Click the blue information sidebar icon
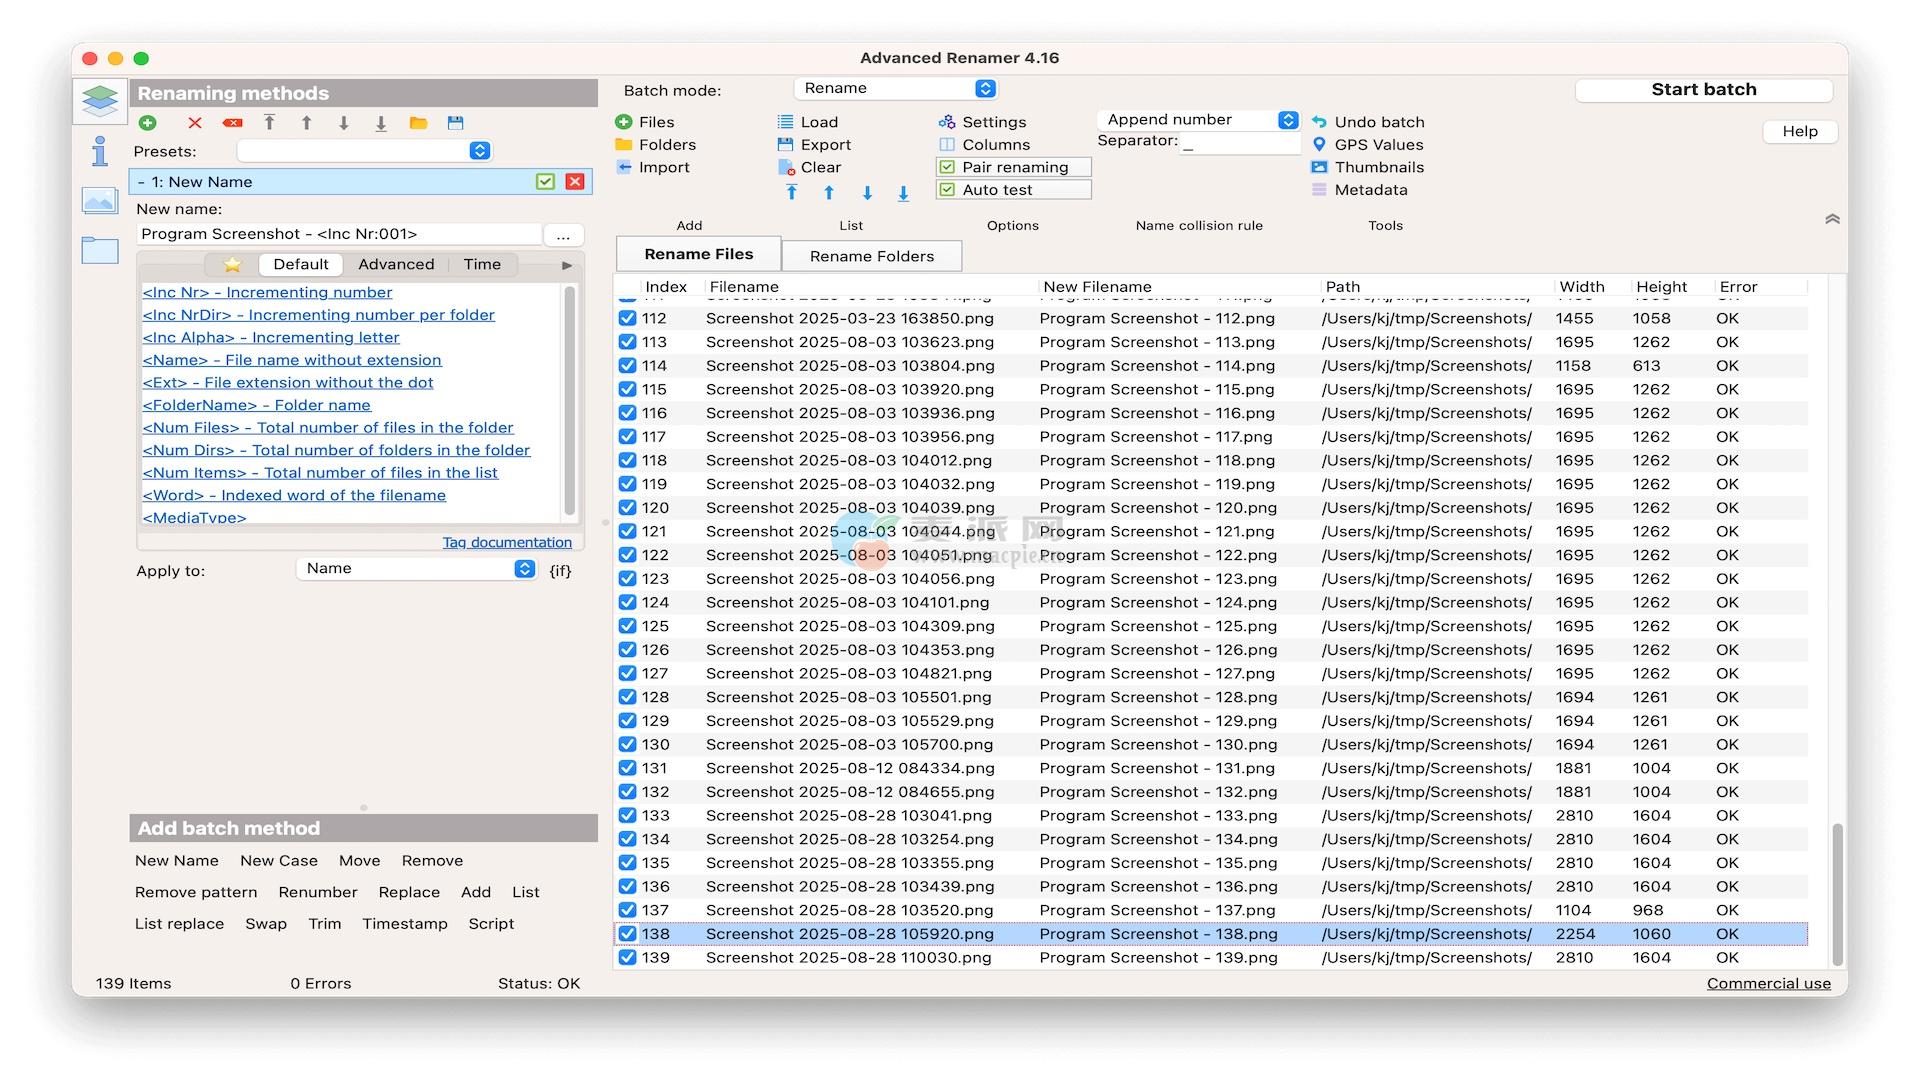The height and width of the screenshot is (1080, 1920). (100, 152)
